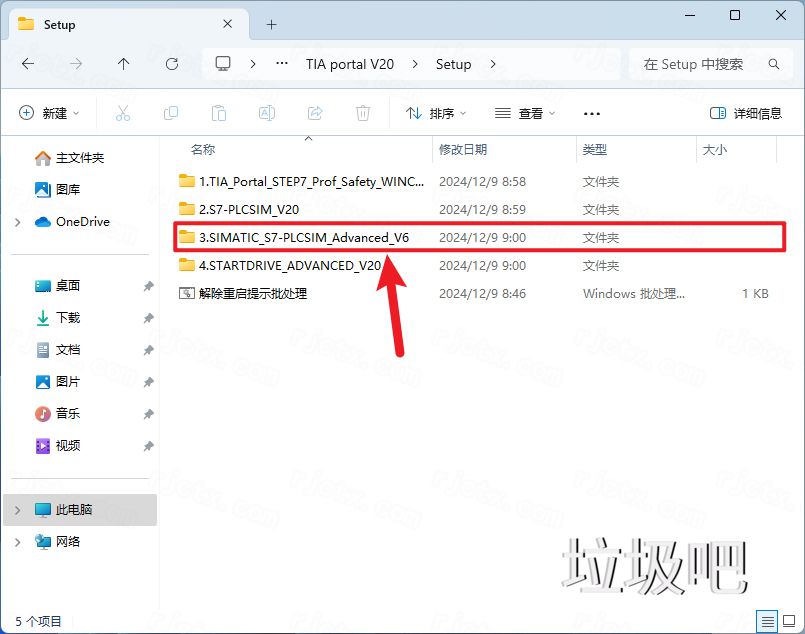This screenshot has width=805, height=634.
Task: Click the Share icon in the toolbar
Action: point(315,113)
